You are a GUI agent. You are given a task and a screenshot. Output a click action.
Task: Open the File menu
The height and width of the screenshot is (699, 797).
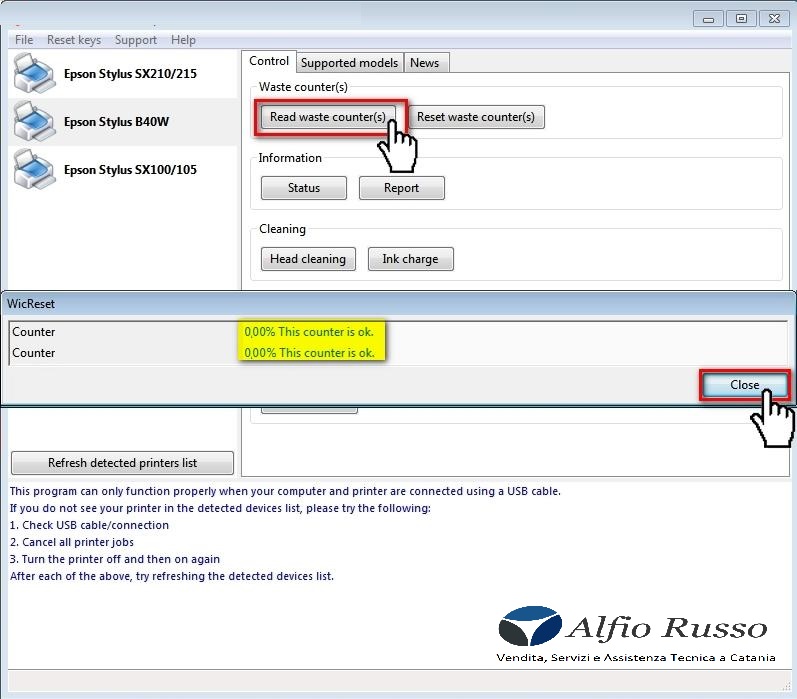(24, 40)
